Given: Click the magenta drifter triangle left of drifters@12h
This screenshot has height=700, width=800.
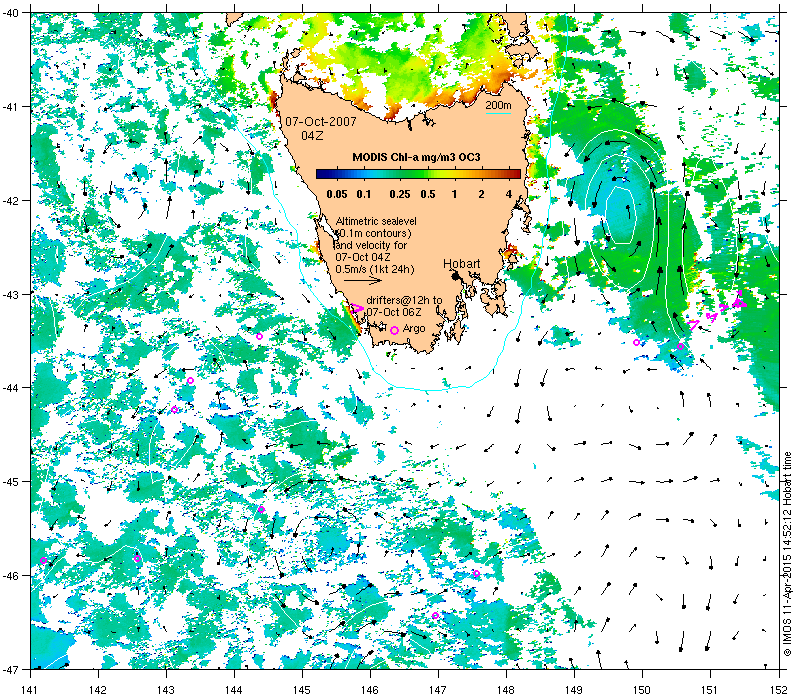Looking at the screenshot, I should pyautogui.click(x=357, y=308).
